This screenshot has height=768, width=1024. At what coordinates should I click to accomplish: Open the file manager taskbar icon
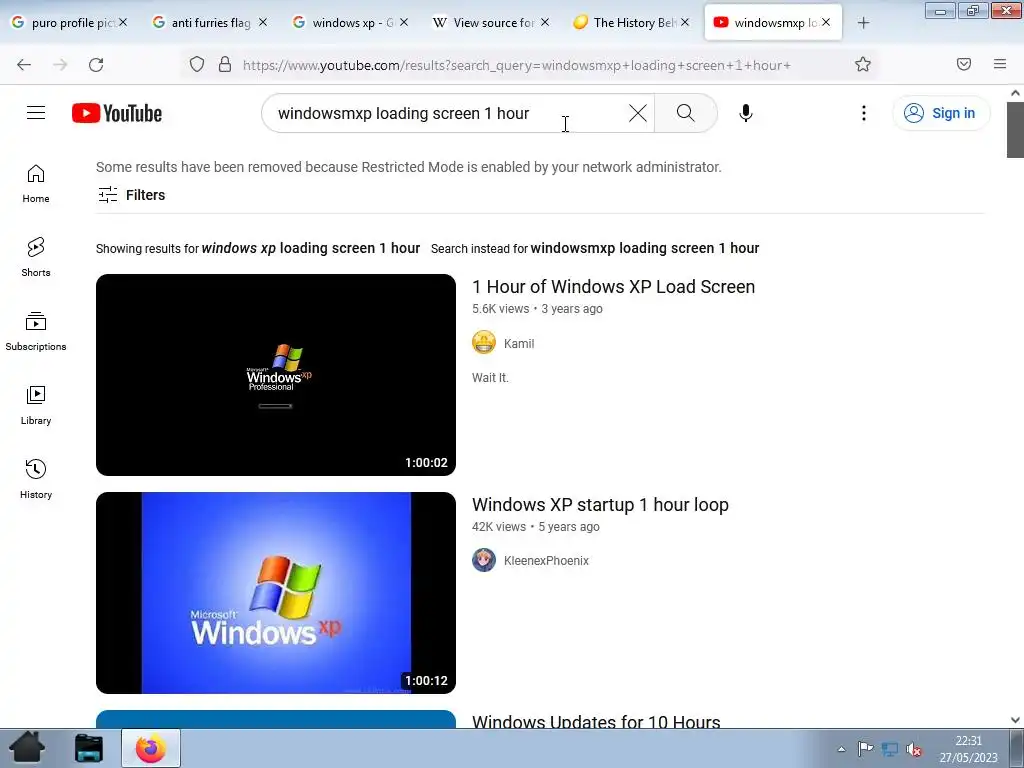click(x=89, y=748)
